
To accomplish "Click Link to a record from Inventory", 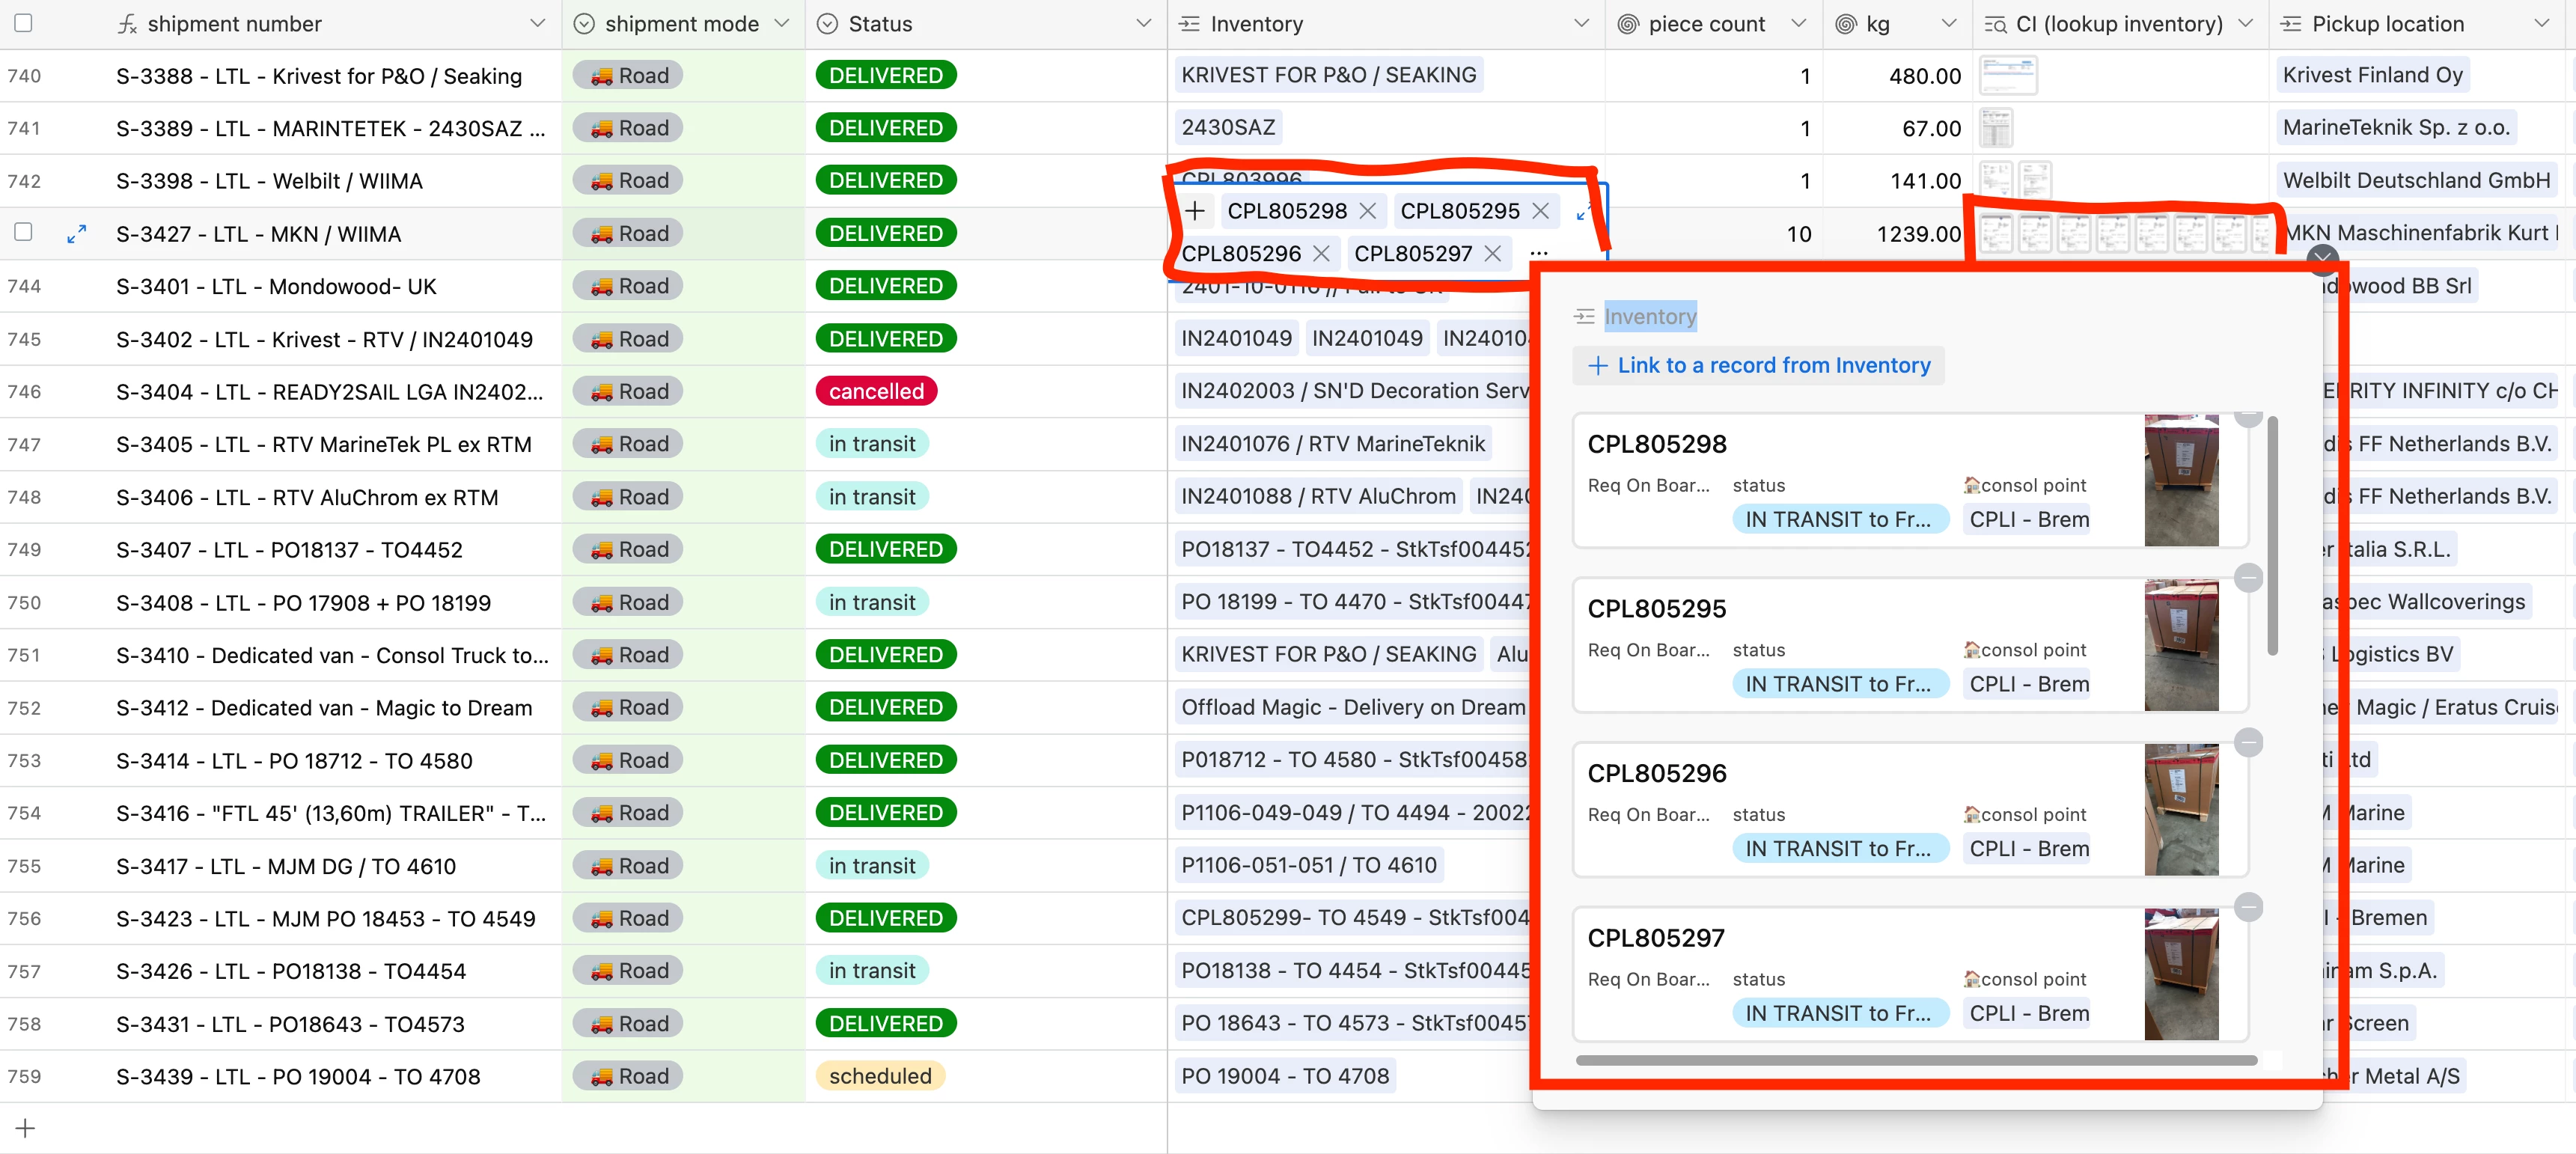I will 1759,365.
